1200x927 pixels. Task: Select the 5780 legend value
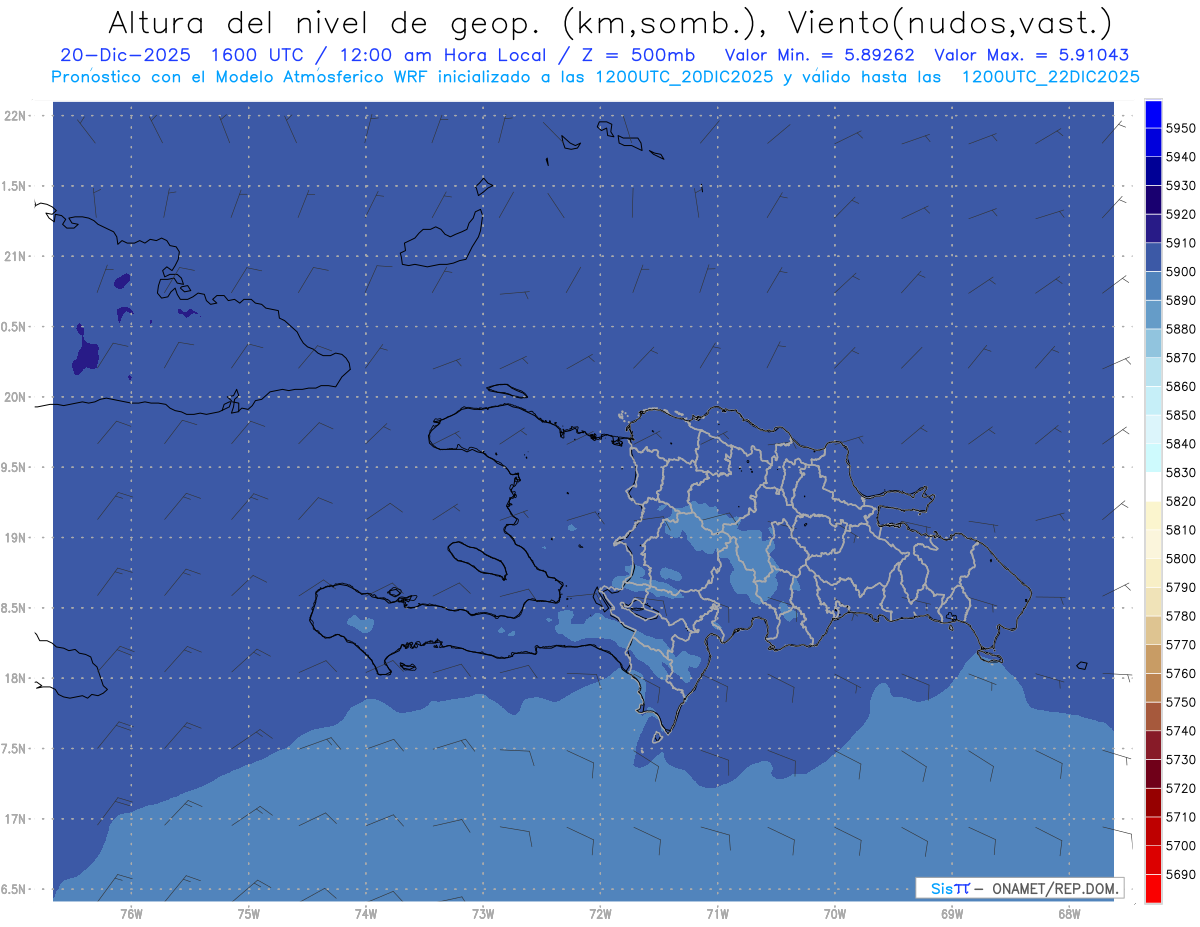(x=1181, y=616)
